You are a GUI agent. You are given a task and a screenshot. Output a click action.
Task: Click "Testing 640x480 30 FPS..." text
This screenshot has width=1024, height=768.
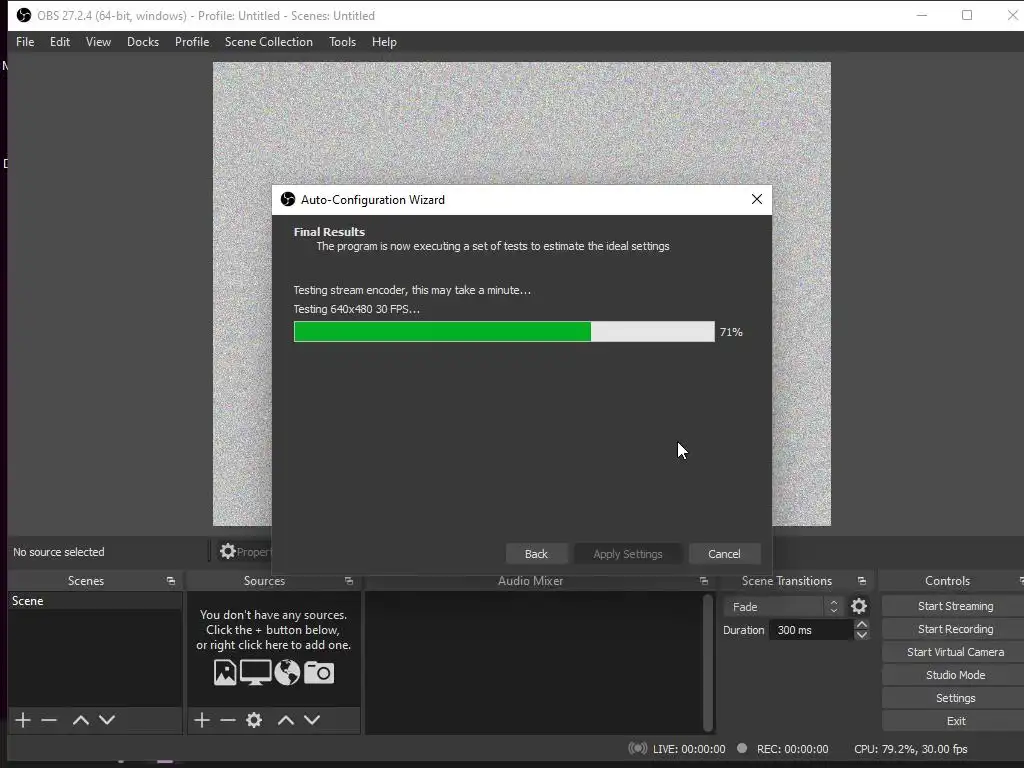(x=357, y=309)
